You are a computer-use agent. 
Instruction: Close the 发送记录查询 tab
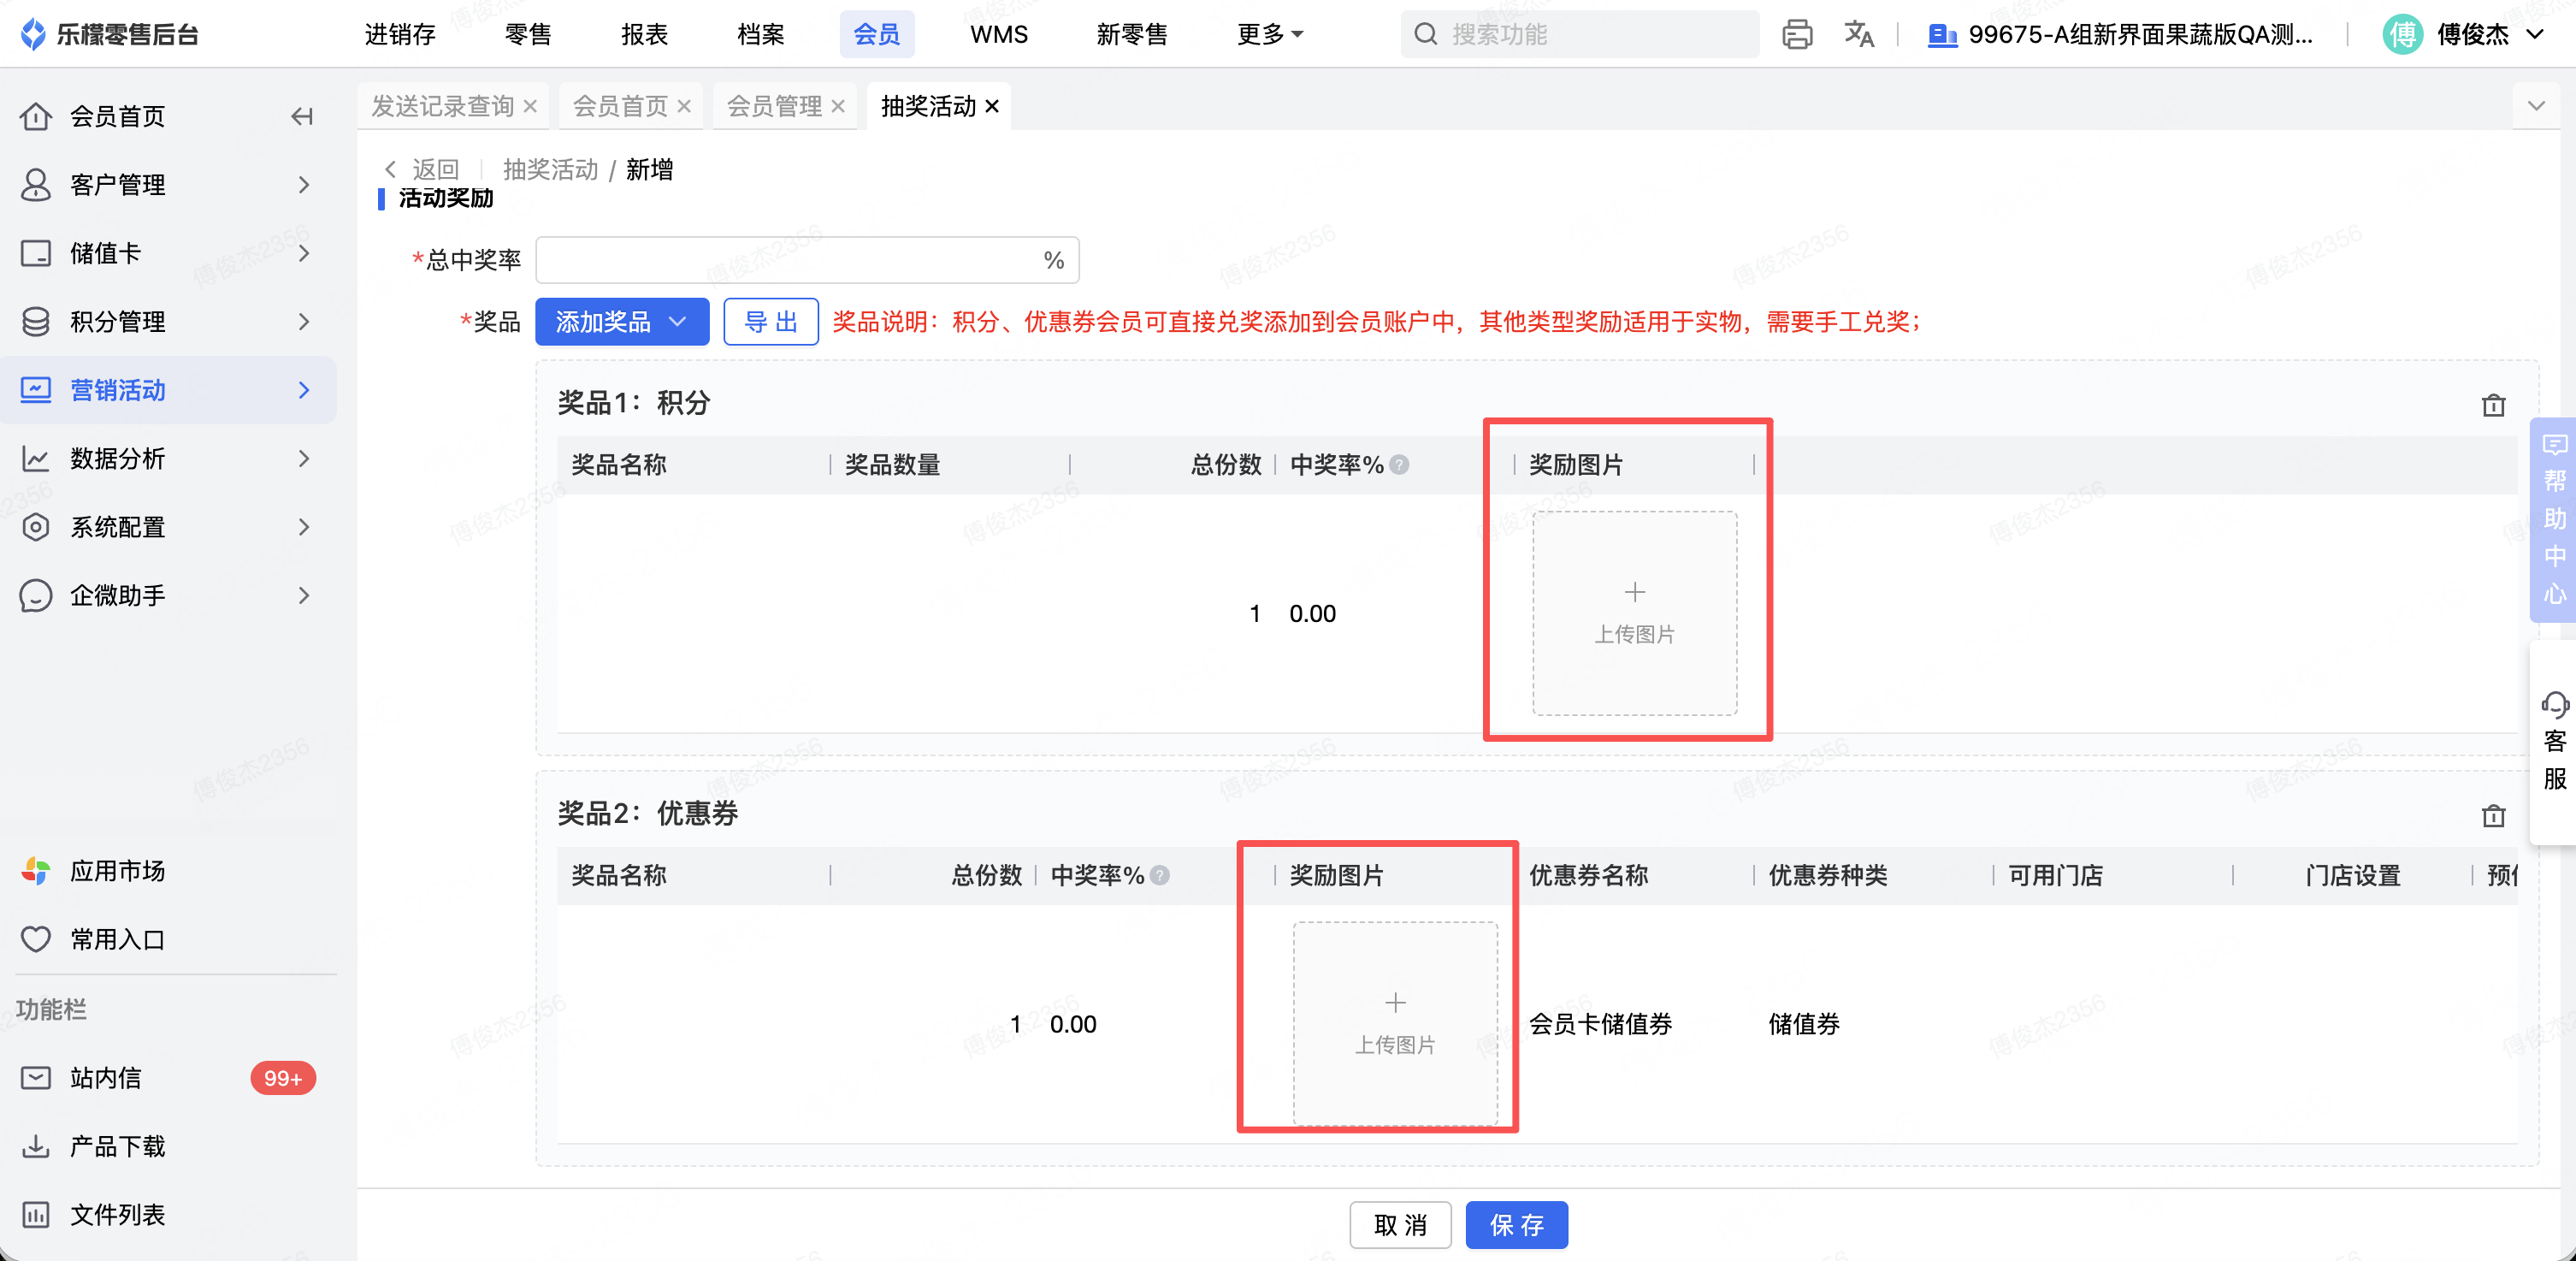[x=531, y=107]
